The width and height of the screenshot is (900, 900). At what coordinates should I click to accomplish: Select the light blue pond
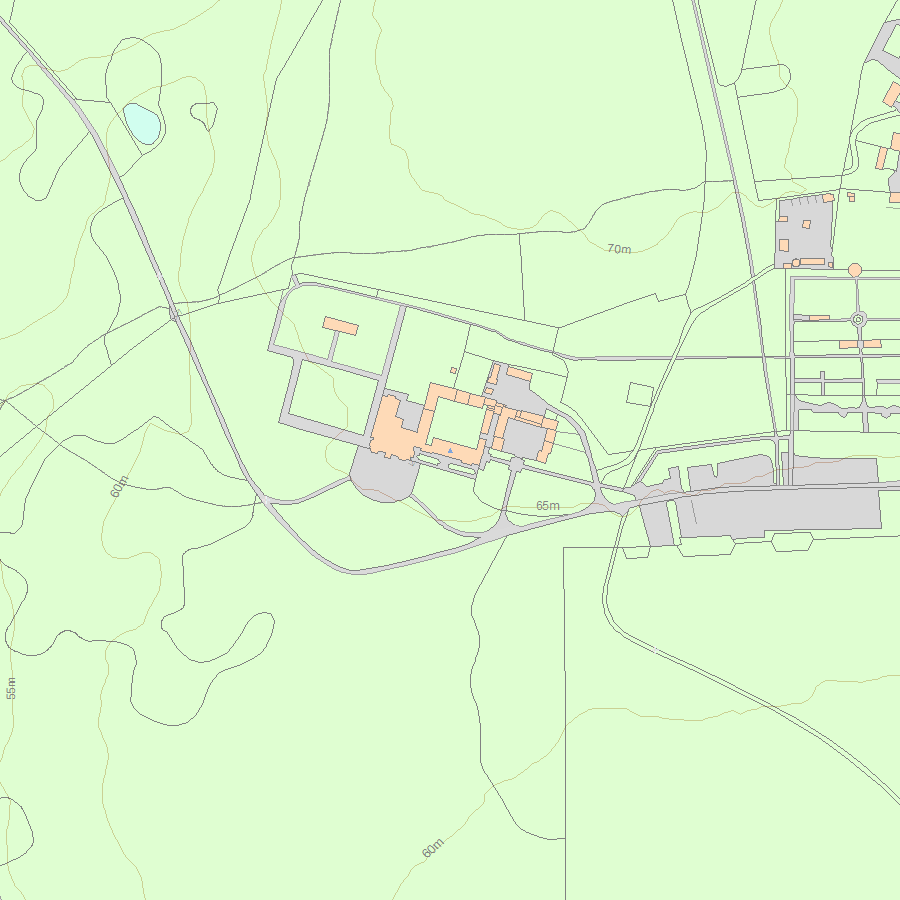pos(142,123)
